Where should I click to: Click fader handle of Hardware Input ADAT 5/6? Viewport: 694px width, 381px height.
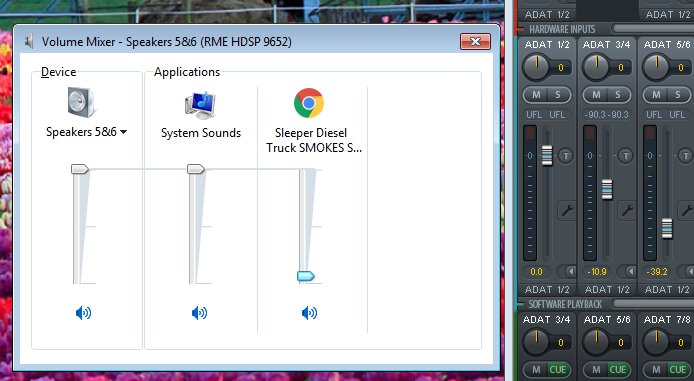[667, 228]
